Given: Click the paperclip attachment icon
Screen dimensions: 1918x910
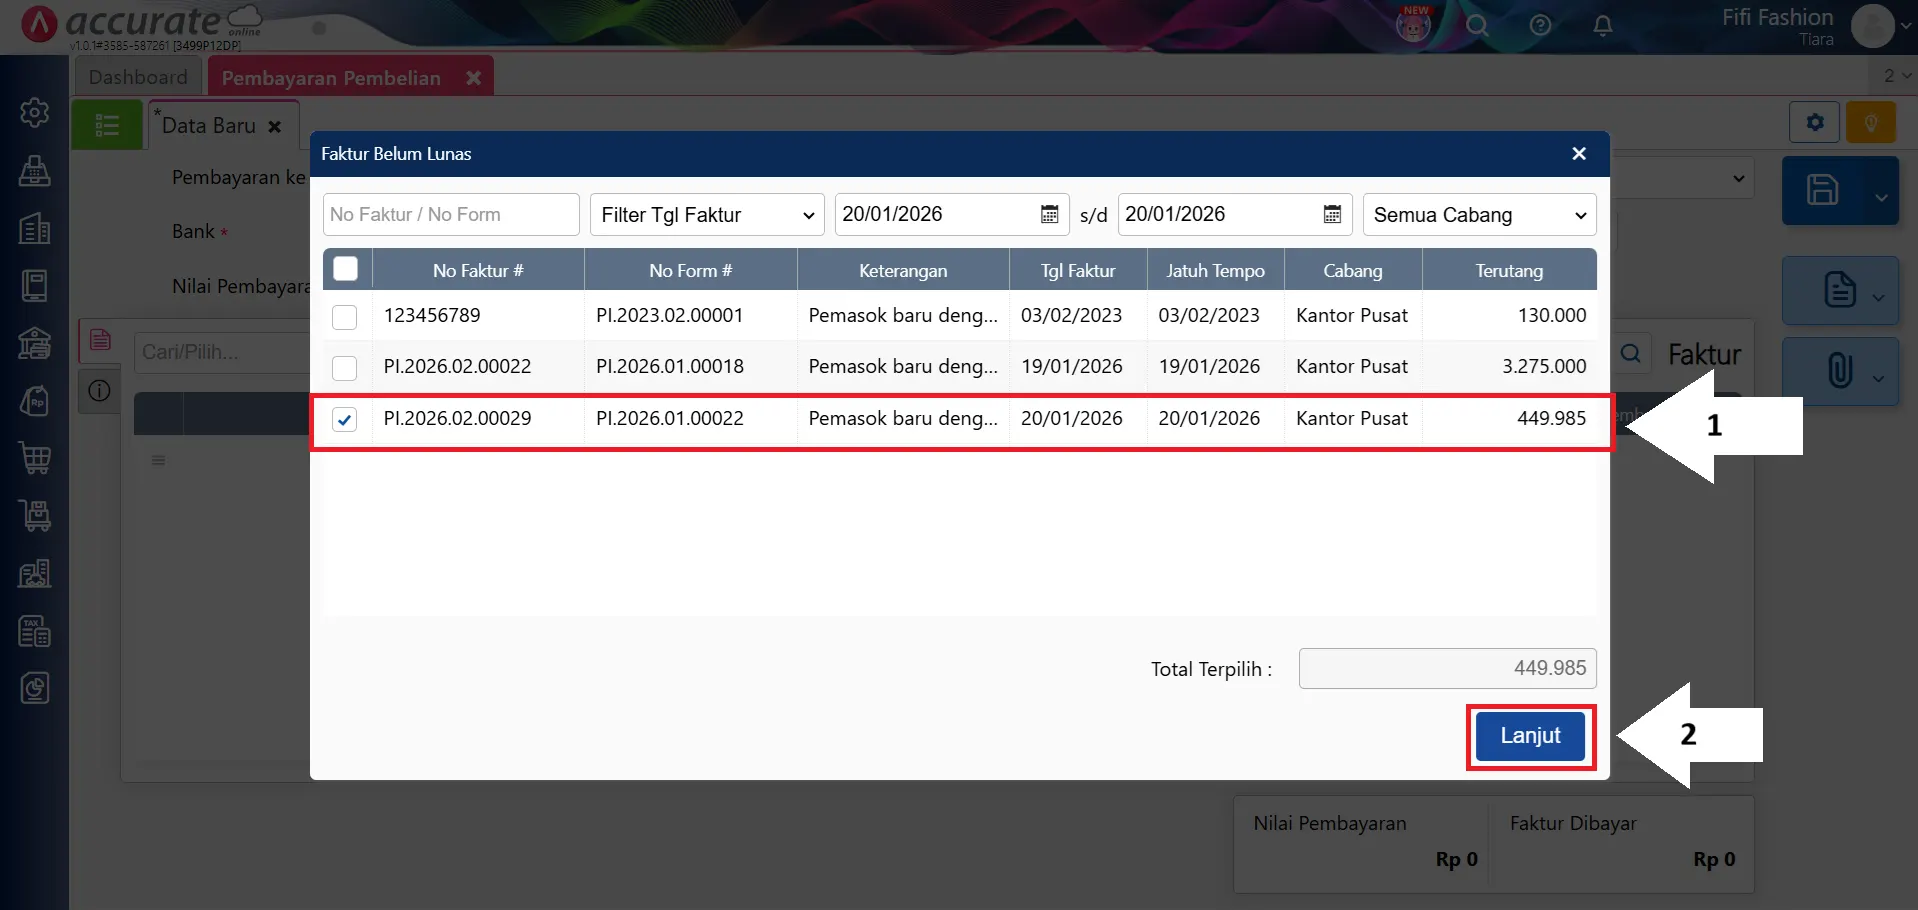Looking at the screenshot, I should pyautogui.click(x=1839, y=371).
